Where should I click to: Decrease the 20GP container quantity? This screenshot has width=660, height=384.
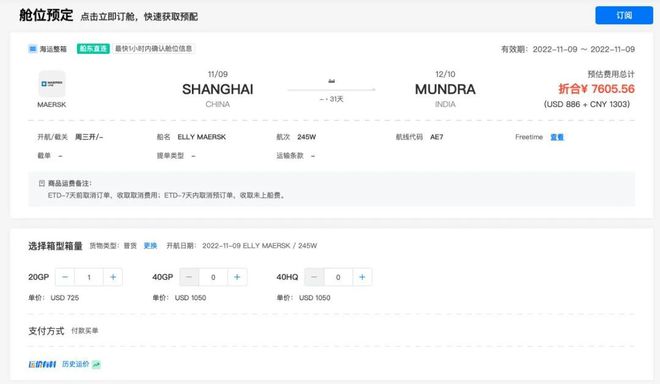(65, 277)
